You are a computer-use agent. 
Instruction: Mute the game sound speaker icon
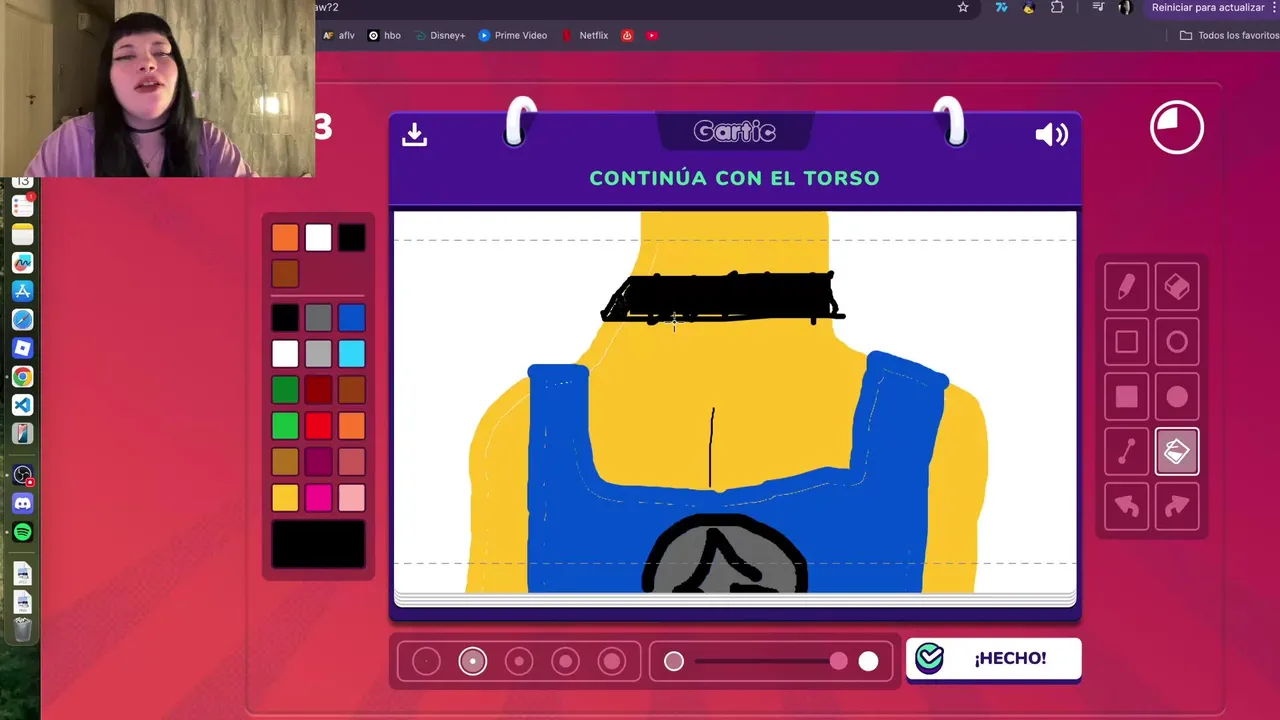coord(1052,135)
